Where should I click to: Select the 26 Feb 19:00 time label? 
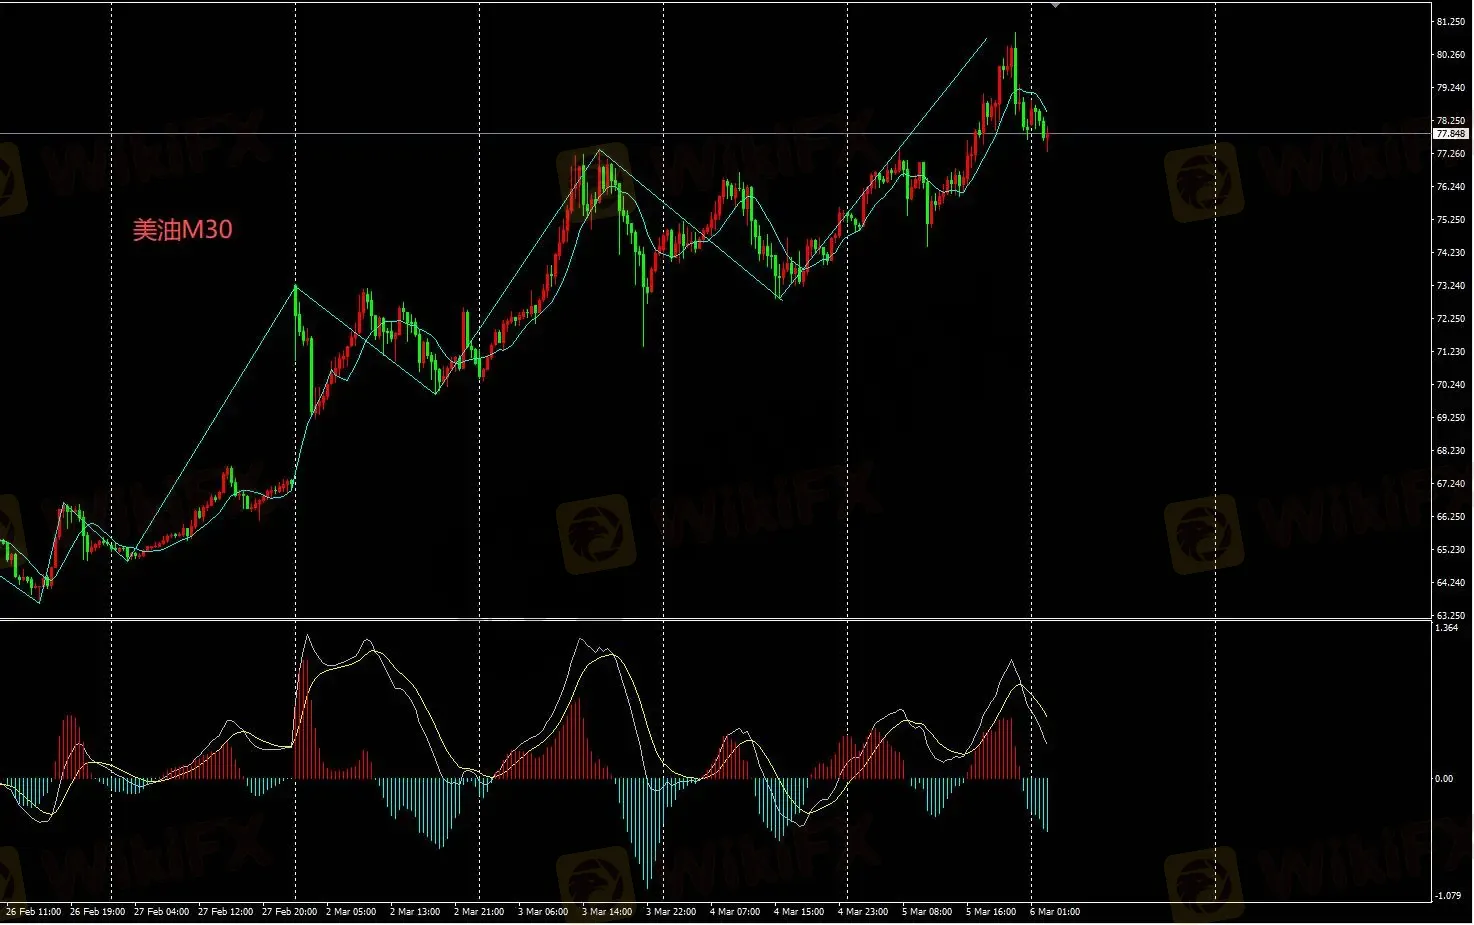click(97, 912)
